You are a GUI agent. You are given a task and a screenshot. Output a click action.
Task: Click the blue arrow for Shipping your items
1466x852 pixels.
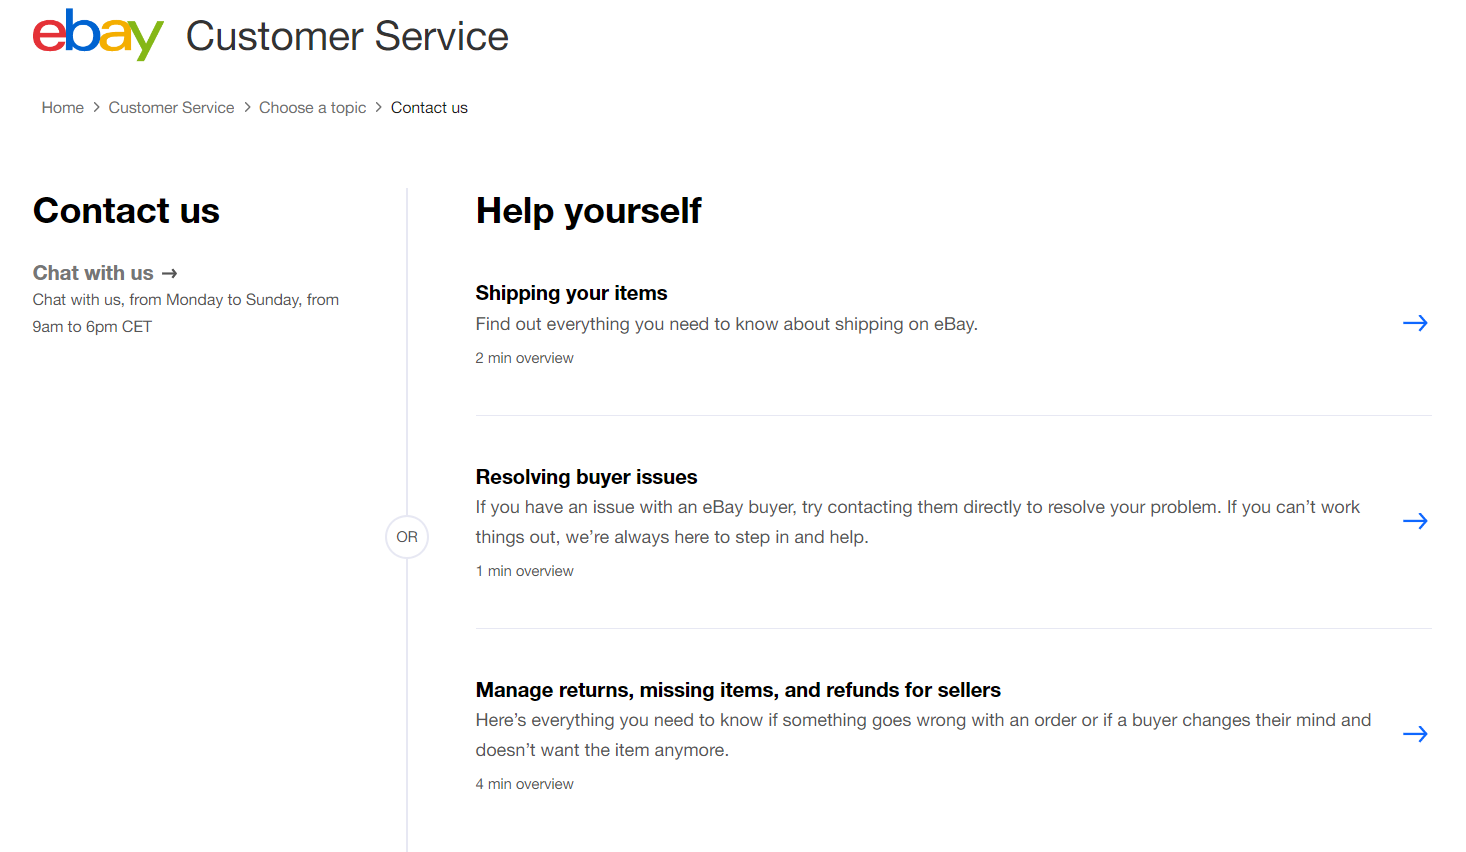[x=1415, y=323]
